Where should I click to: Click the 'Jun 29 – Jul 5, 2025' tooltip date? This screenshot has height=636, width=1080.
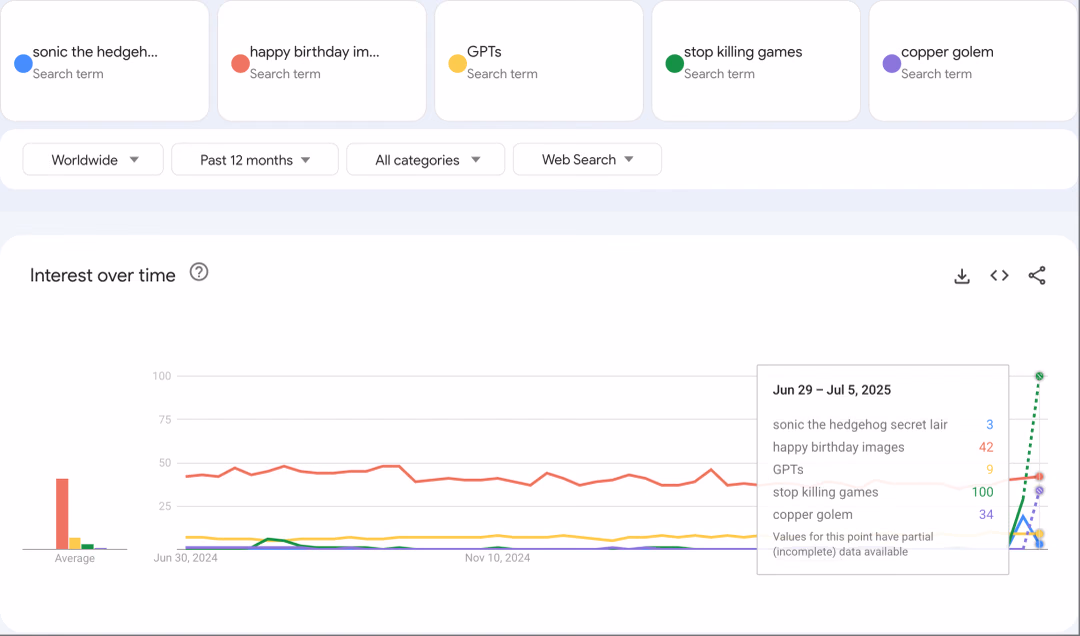pos(831,390)
